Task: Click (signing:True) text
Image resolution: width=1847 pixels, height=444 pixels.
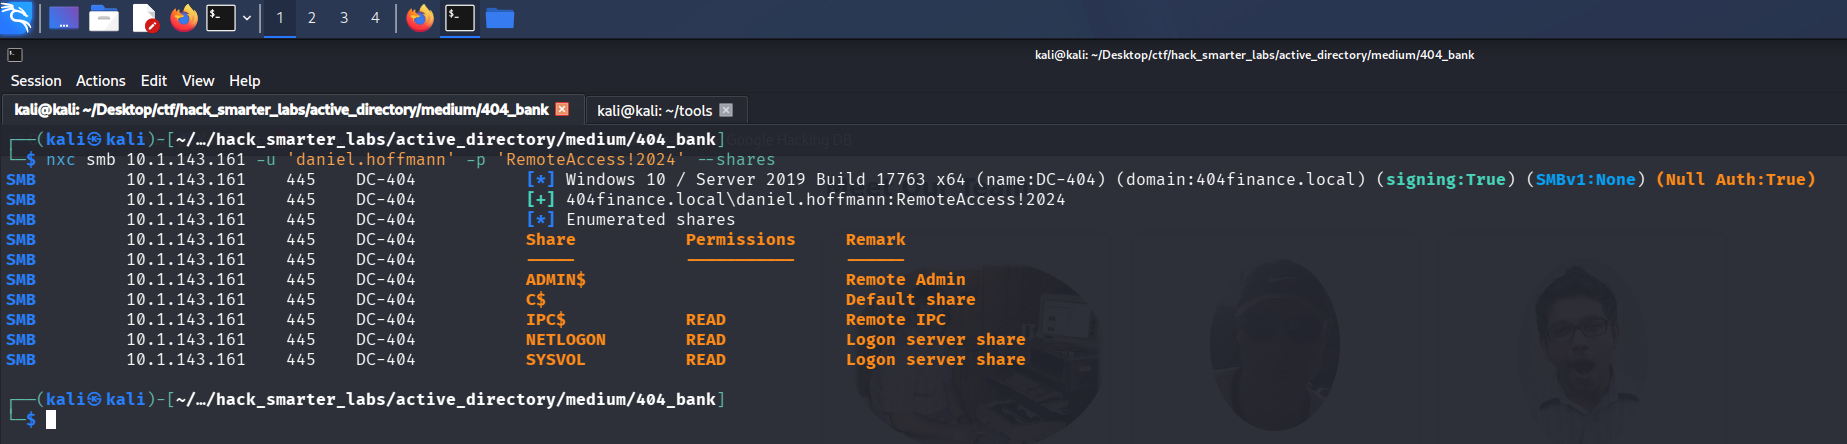Action: pyautogui.click(x=1445, y=180)
